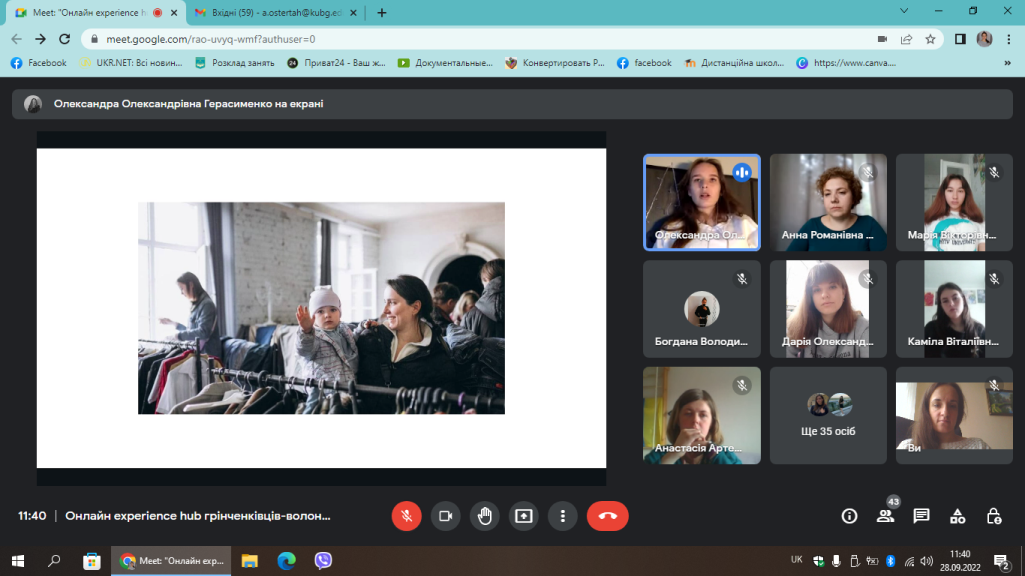
Task: Open host controls lock icon
Action: pyautogui.click(x=994, y=517)
